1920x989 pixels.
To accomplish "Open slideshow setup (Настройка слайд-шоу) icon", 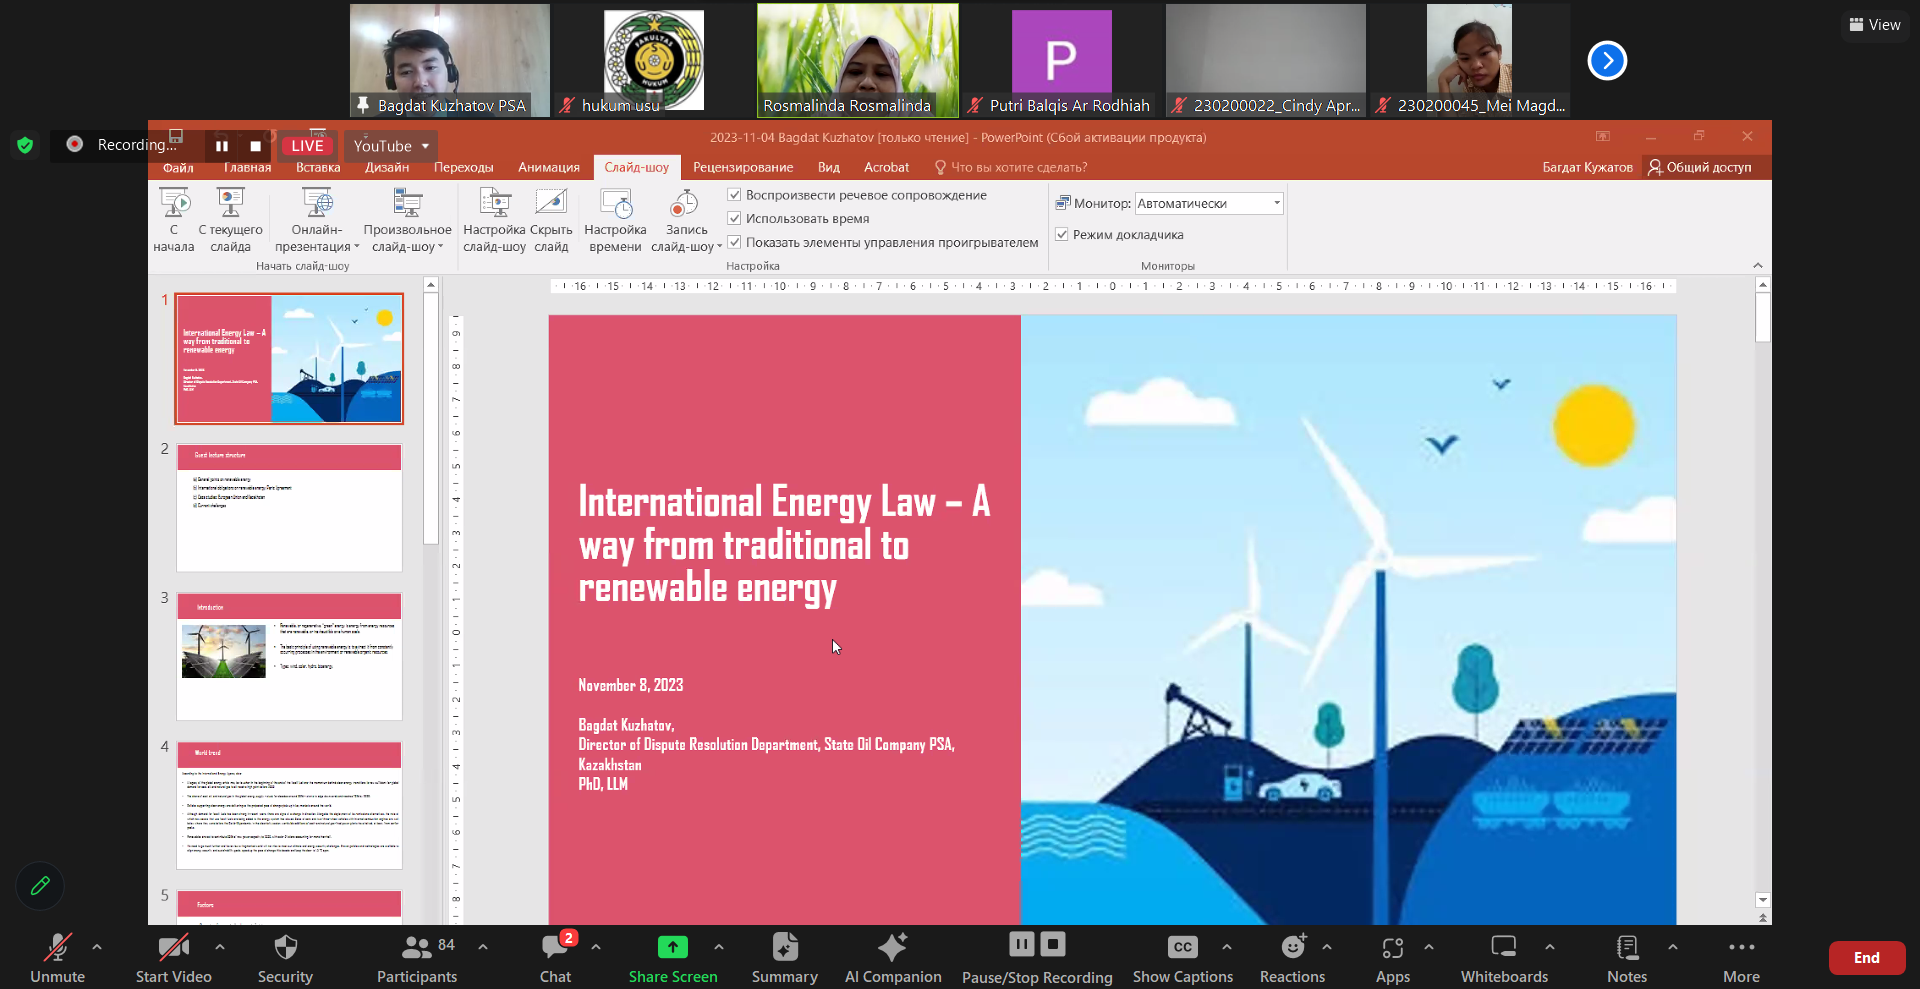I will point(495,203).
